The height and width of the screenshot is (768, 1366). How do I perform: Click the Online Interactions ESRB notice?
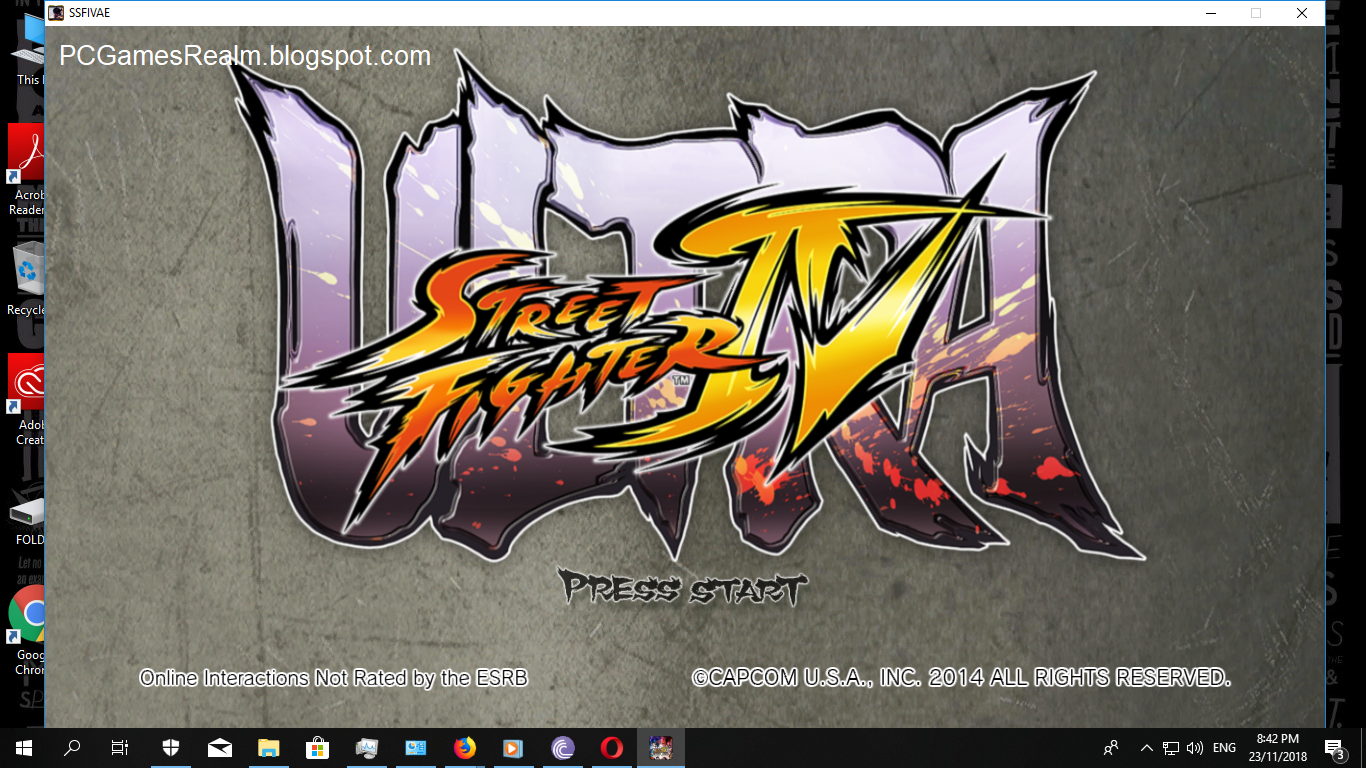click(x=333, y=678)
